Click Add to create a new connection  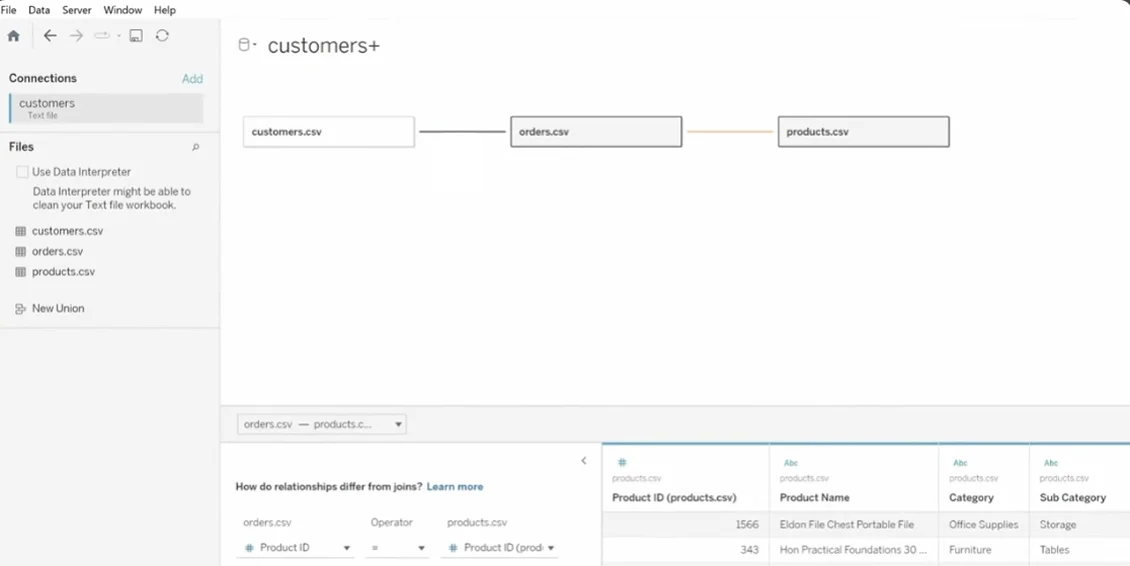[x=192, y=79]
